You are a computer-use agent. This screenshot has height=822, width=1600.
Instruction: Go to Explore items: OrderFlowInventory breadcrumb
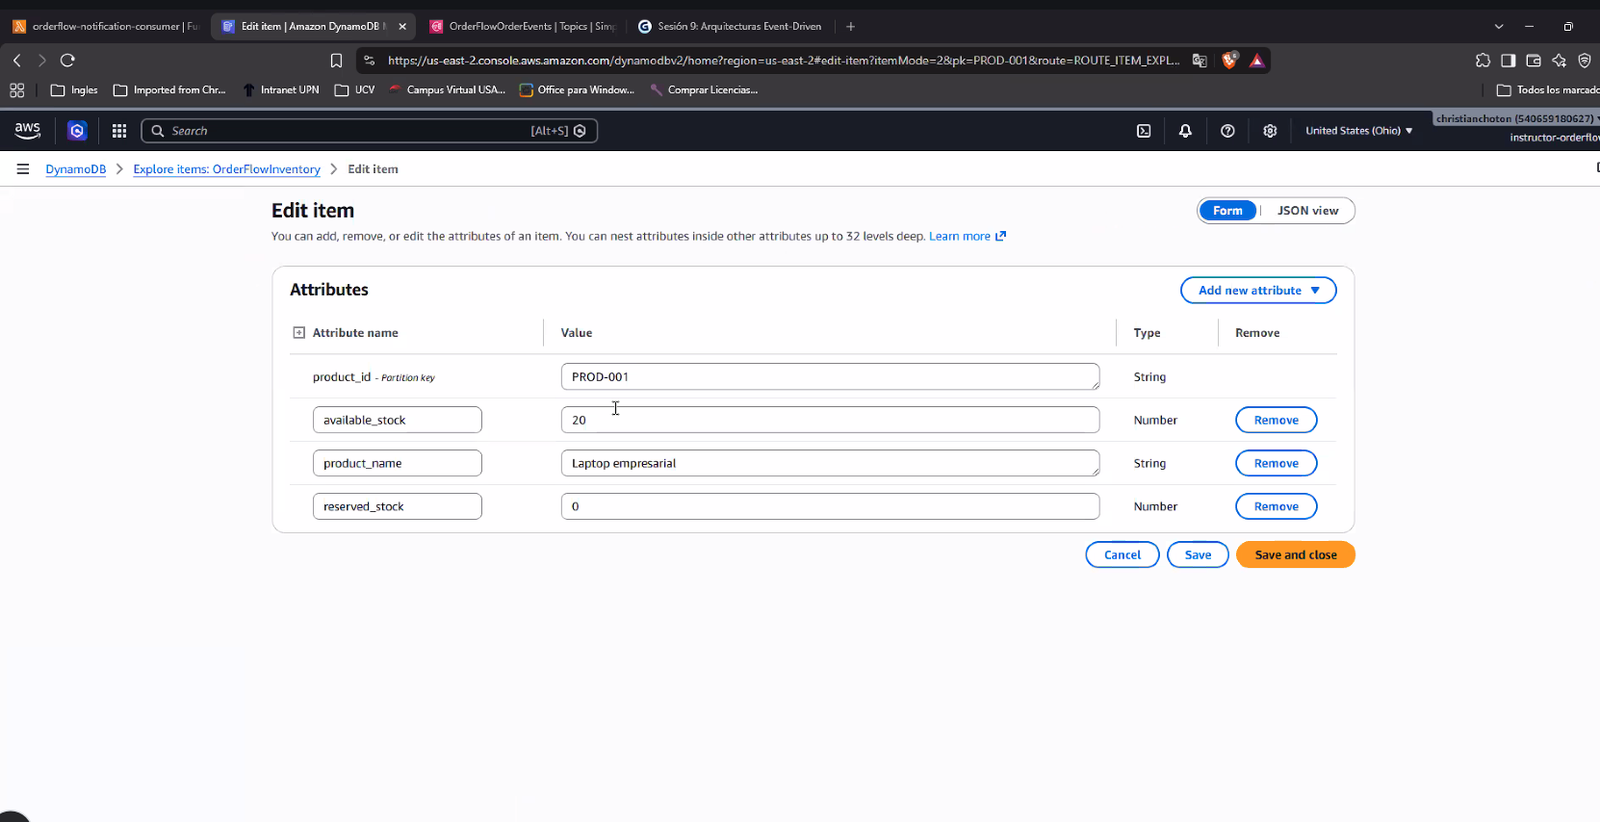(x=227, y=169)
